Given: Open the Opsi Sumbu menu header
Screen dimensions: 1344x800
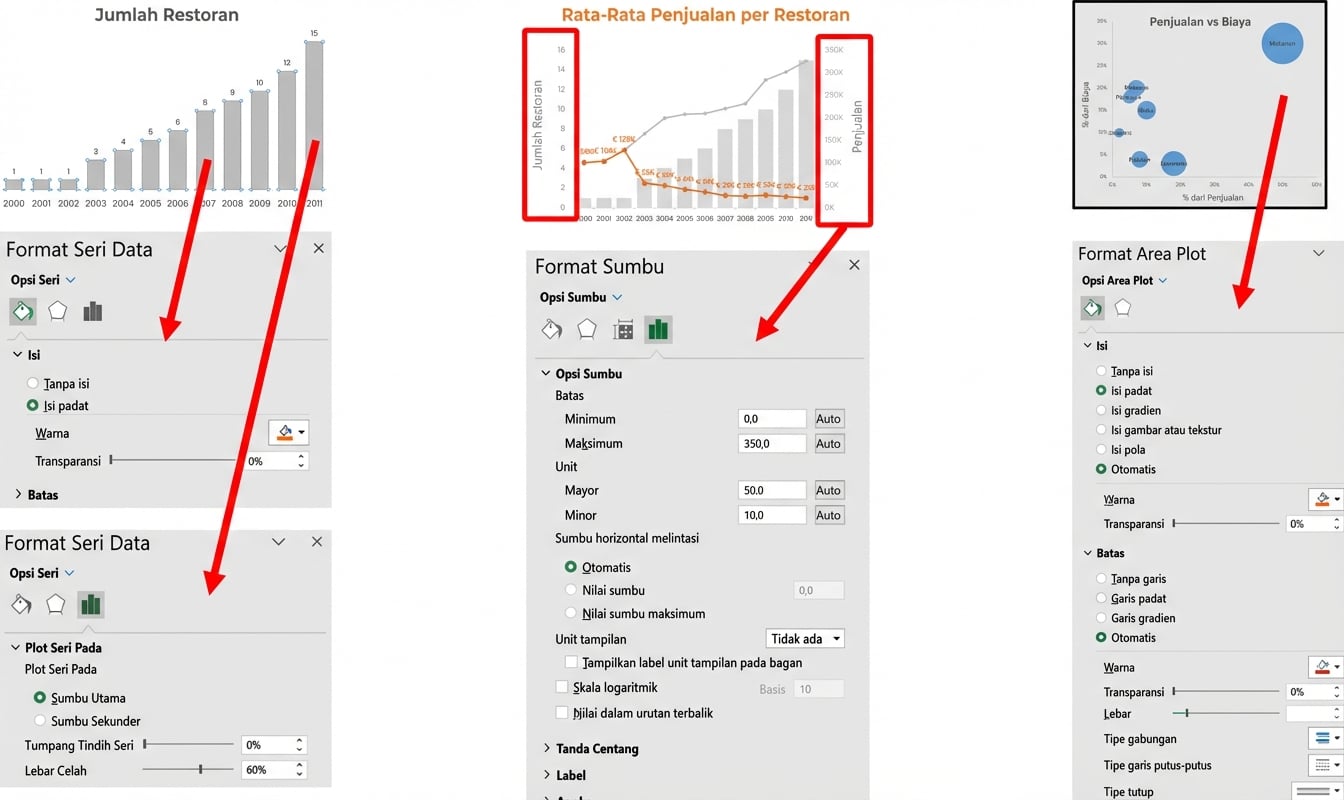Looking at the screenshot, I should pyautogui.click(x=581, y=297).
